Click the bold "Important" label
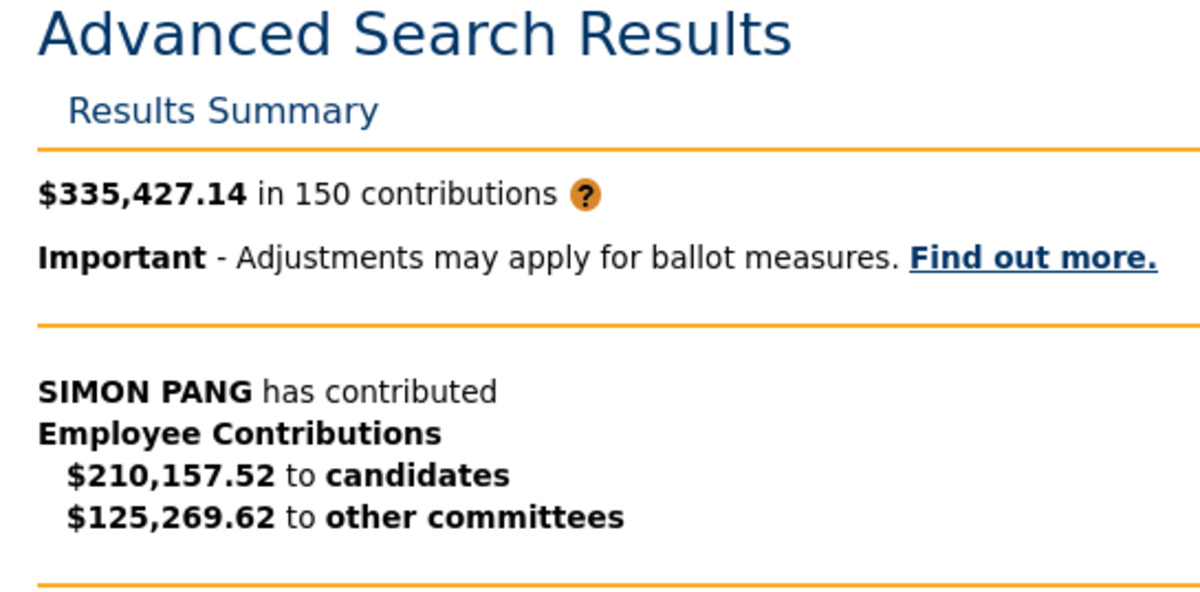1200x592 pixels. (x=121, y=259)
